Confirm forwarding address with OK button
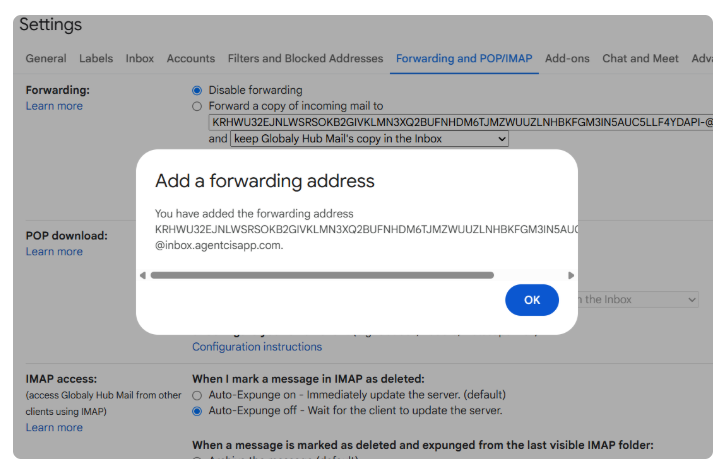Image resolution: width=725 pixels, height=474 pixels. (x=532, y=300)
